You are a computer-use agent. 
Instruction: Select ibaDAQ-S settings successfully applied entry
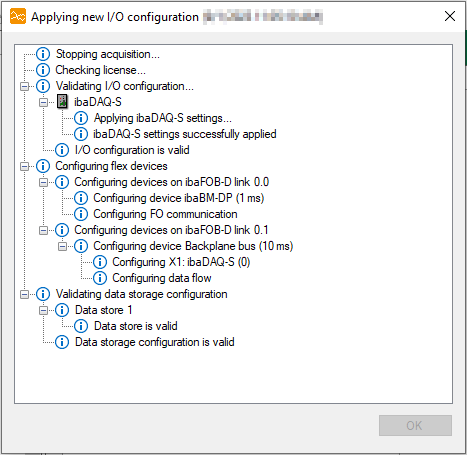click(185, 134)
